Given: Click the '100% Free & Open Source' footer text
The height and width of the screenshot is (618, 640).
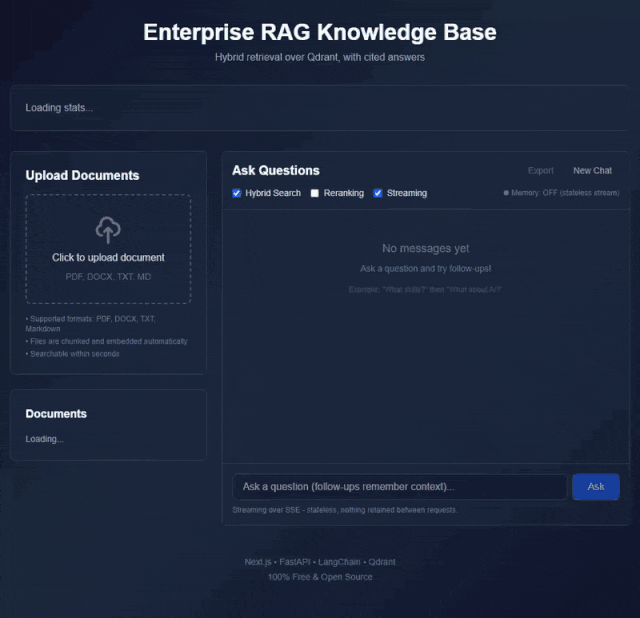Looking at the screenshot, I should point(320,577).
